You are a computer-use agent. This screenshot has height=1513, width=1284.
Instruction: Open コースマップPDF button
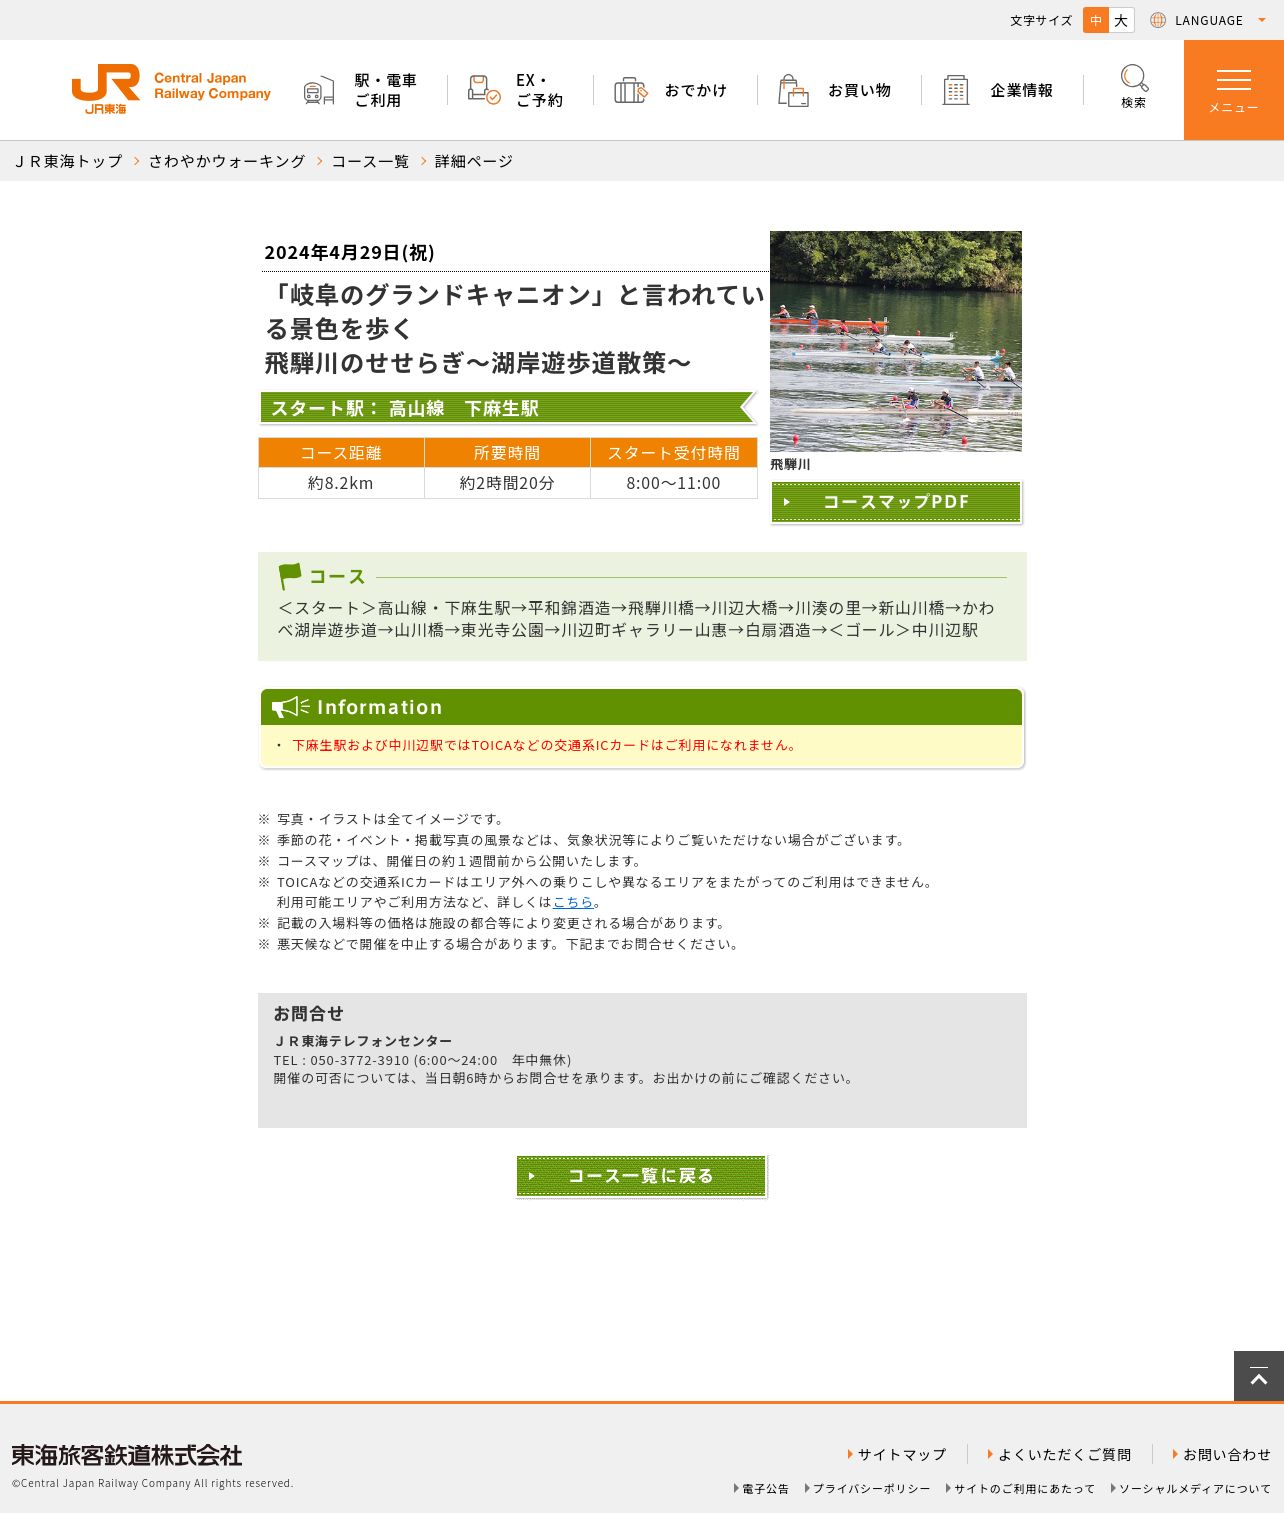coord(896,502)
